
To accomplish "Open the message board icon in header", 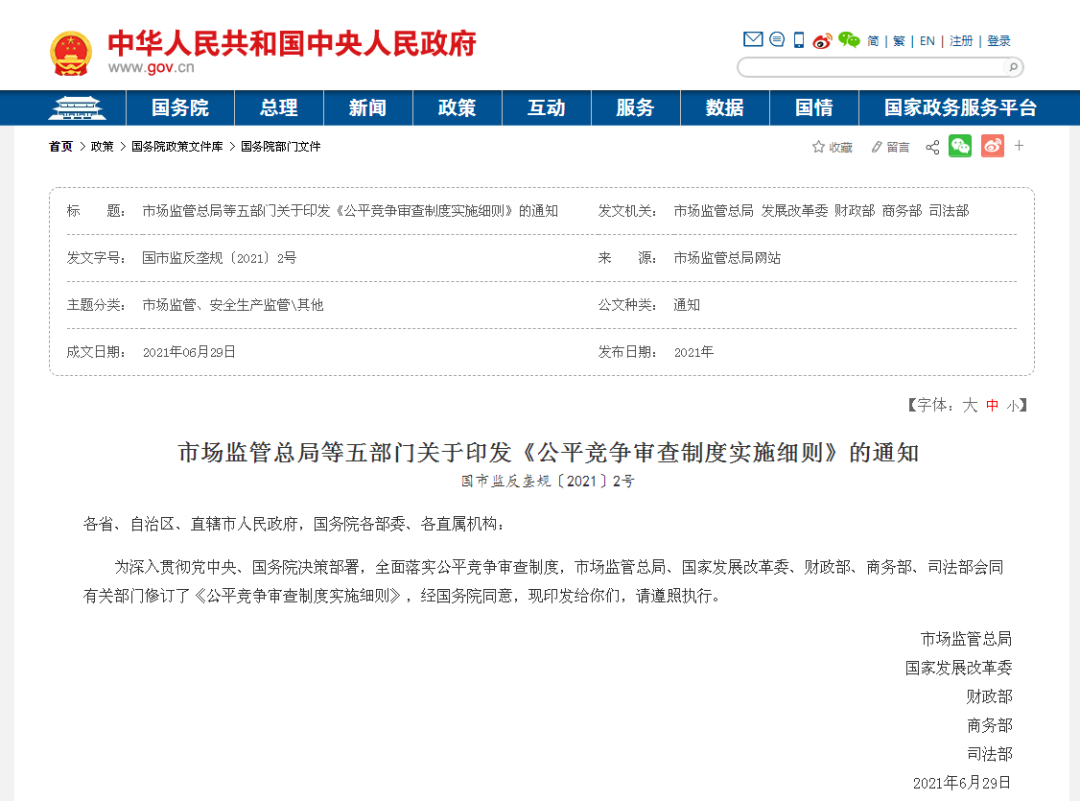I will [776, 40].
